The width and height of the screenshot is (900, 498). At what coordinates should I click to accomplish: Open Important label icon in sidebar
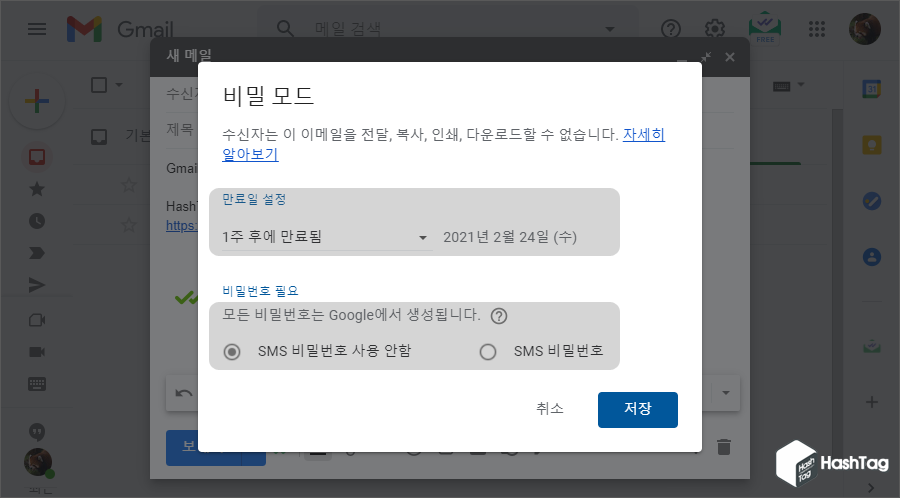(x=37, y=253)
